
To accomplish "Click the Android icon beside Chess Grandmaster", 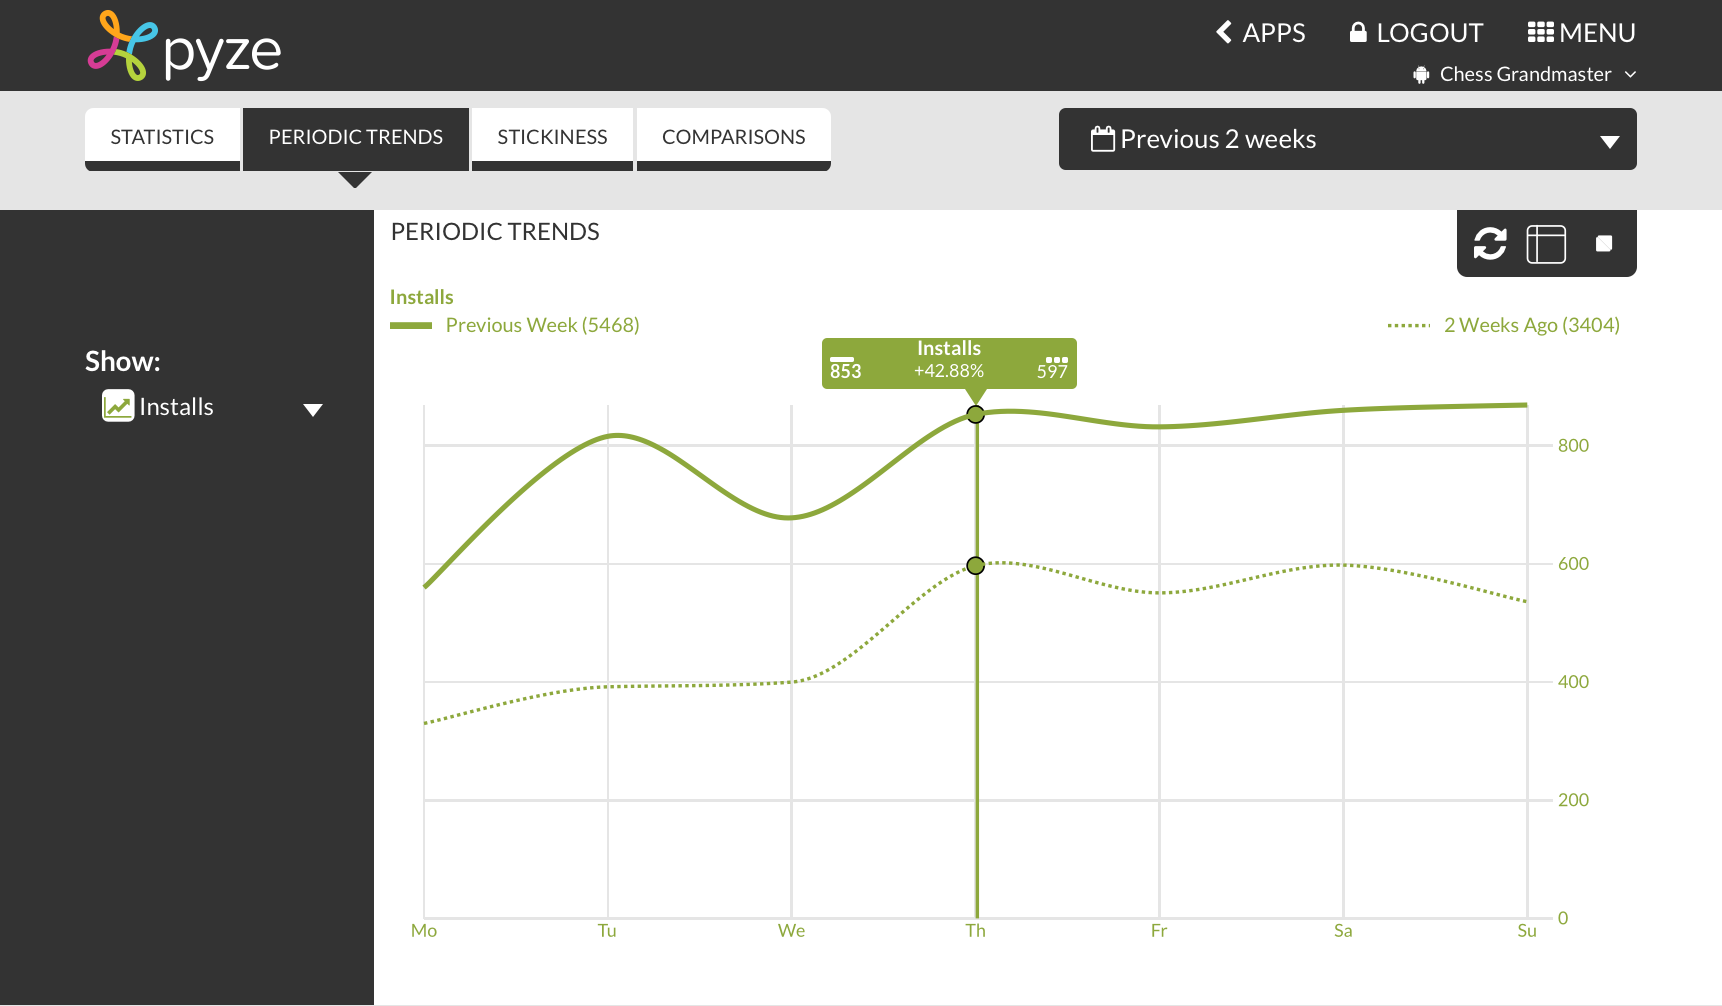I will click(x=1421, y=75).
